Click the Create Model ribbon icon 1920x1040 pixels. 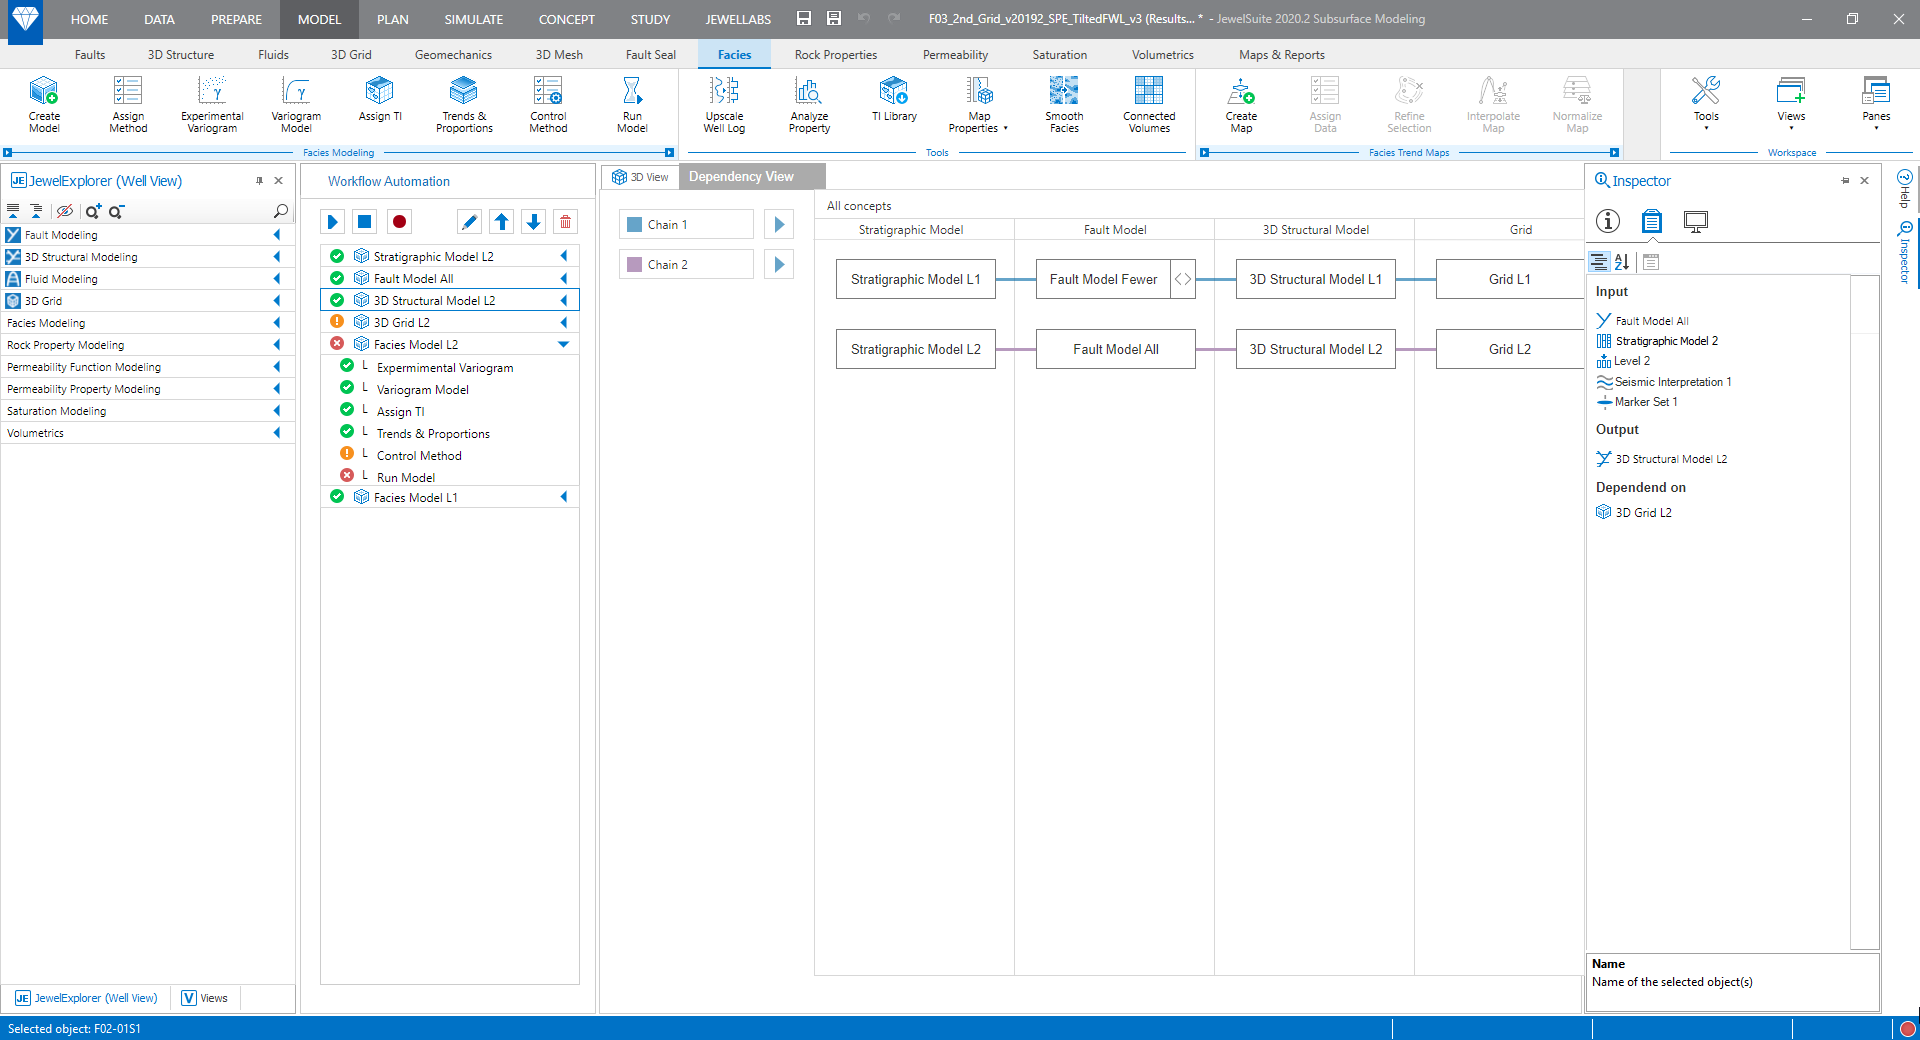pyautogui.click(x=44, y=103)
